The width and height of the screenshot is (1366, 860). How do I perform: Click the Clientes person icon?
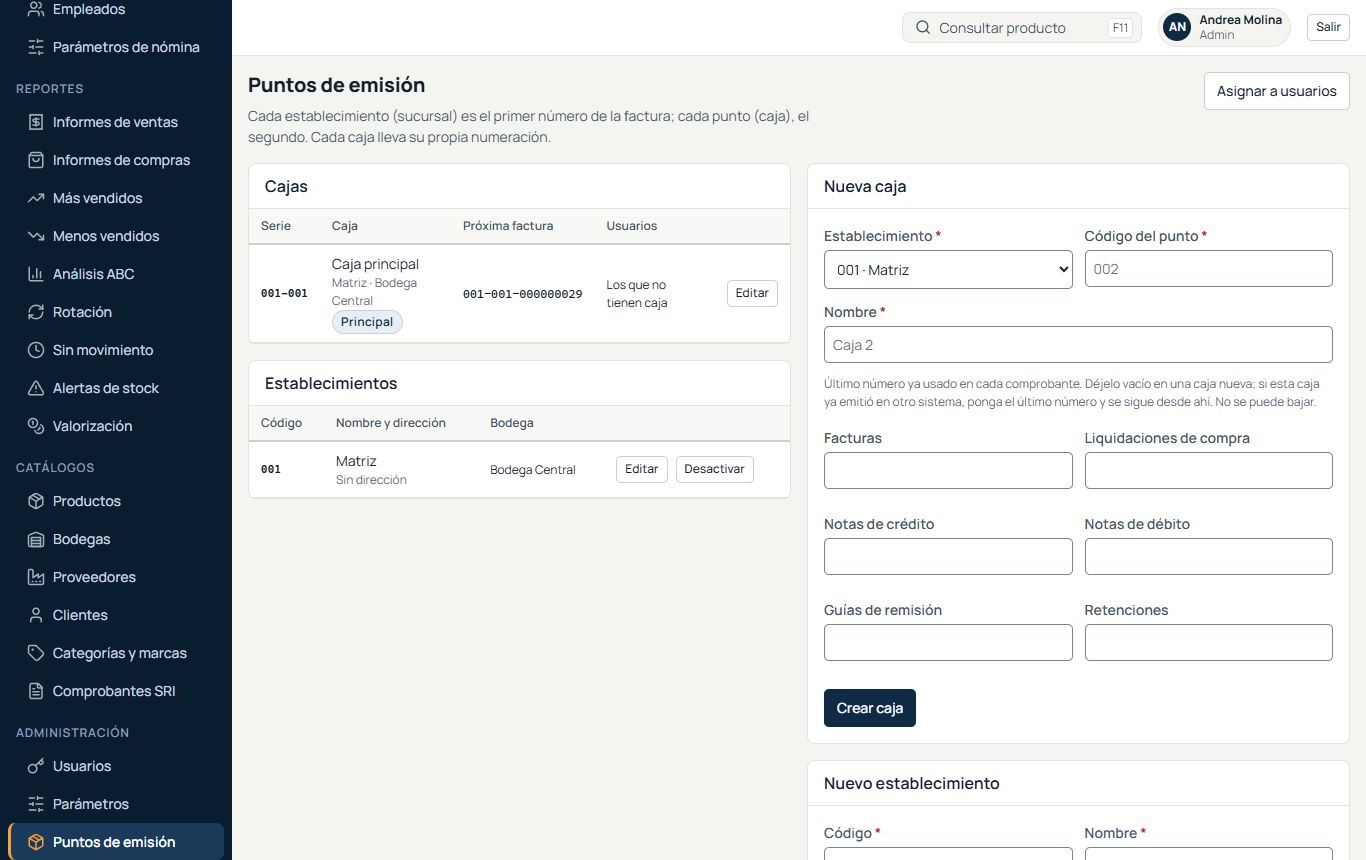(x=36, y=615)
